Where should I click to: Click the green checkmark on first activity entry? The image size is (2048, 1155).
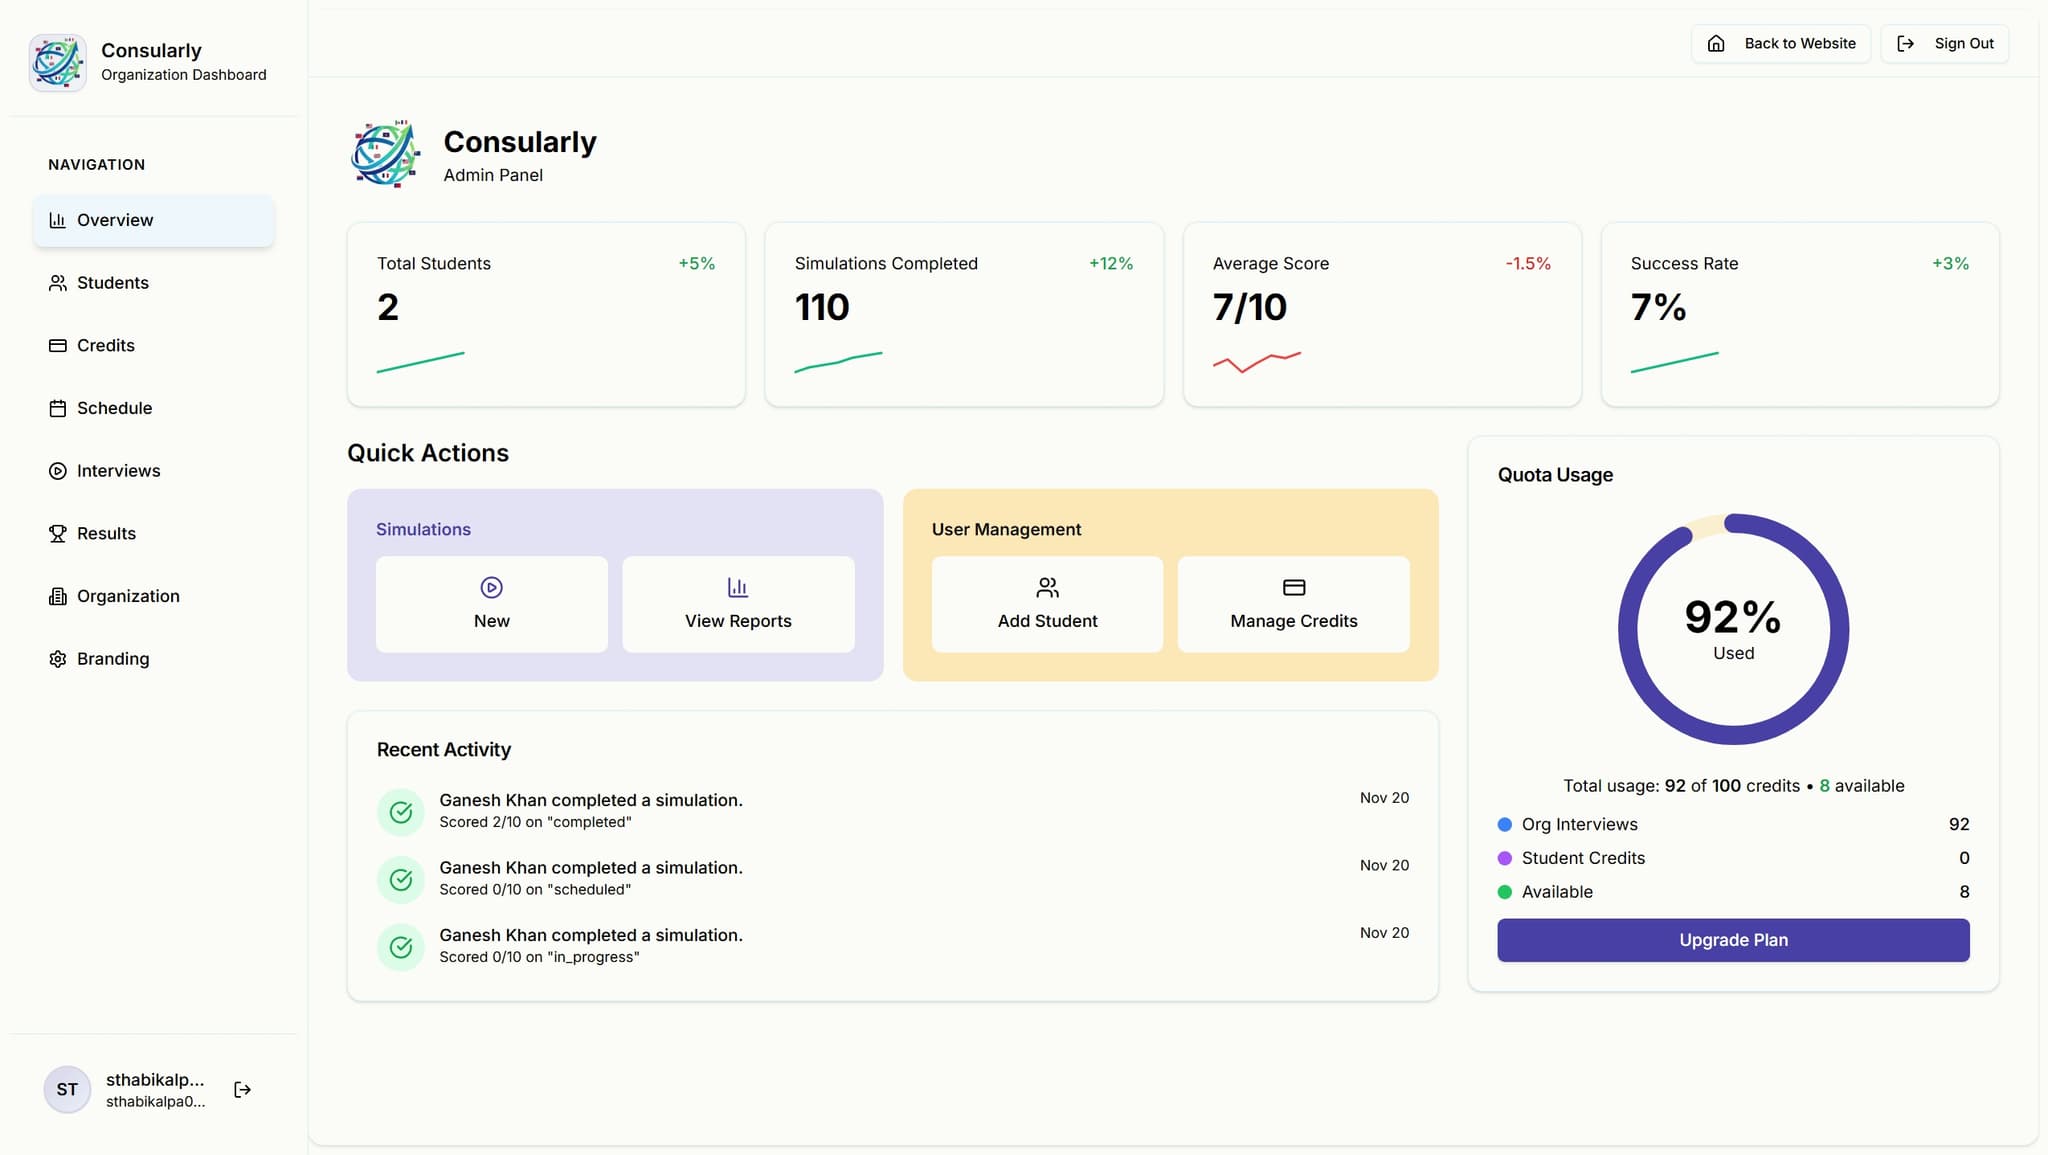click(401, 812)
